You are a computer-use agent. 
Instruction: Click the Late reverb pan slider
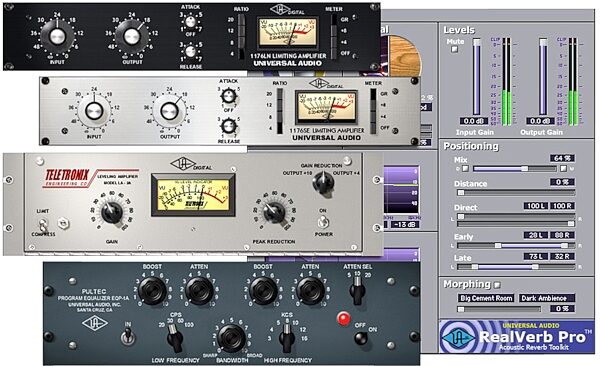pyautogui.click(x=516, y=266)
